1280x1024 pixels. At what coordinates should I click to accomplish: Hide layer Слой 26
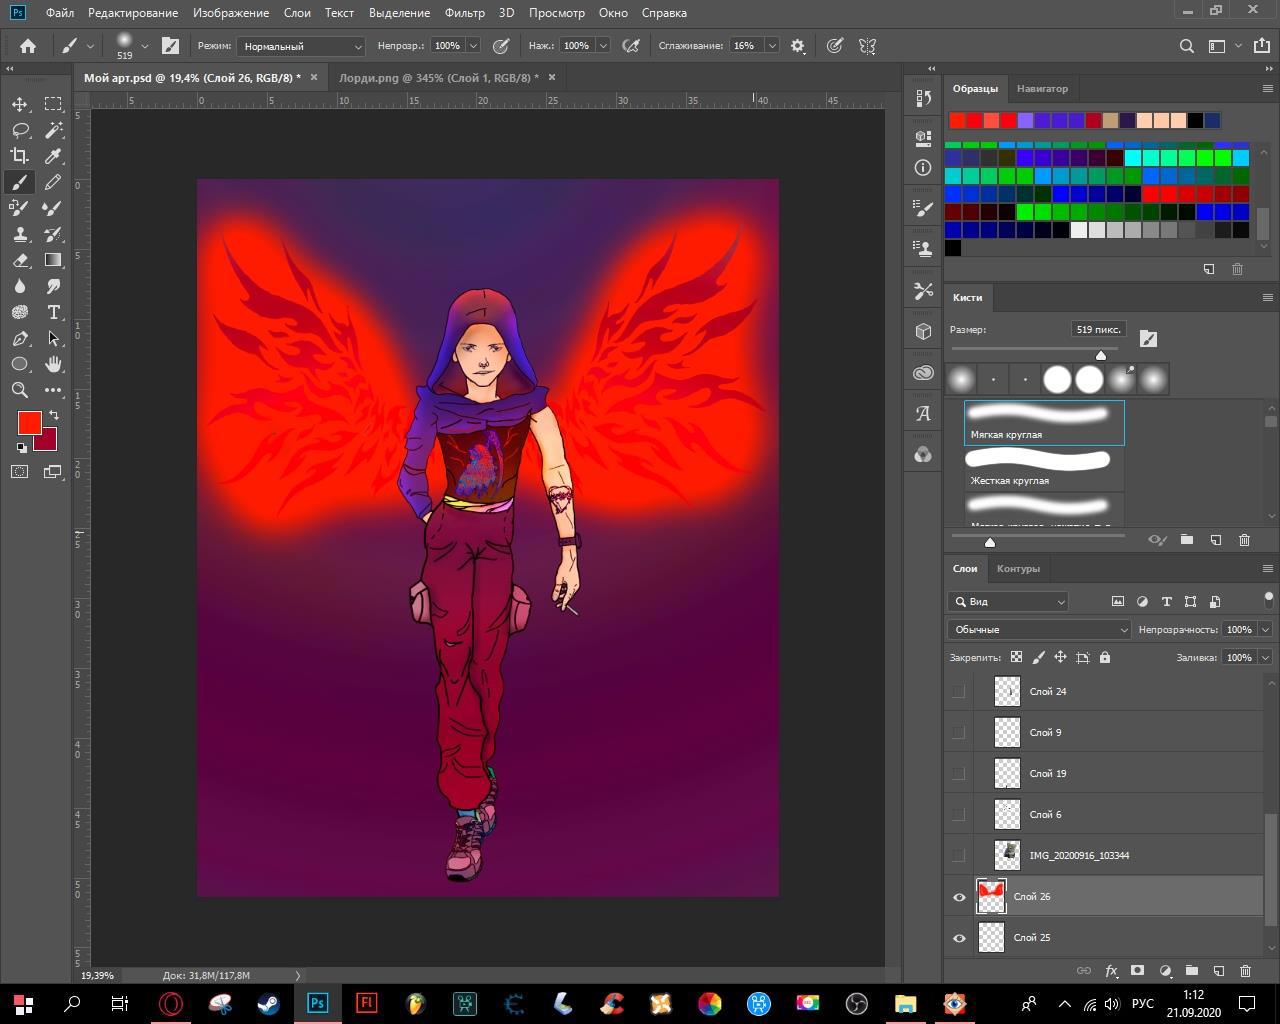[x=959, y=897]
